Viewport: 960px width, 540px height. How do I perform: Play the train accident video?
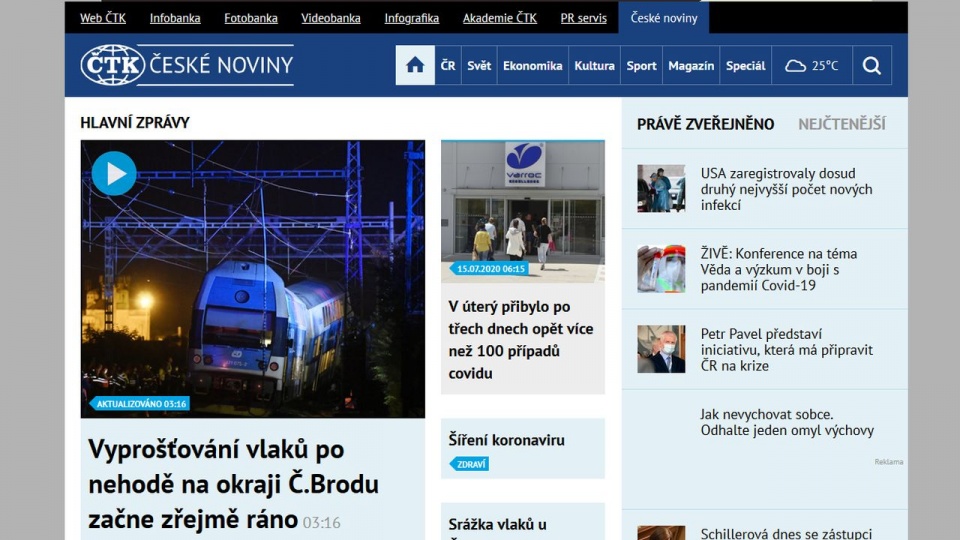[x=114, y=174]
